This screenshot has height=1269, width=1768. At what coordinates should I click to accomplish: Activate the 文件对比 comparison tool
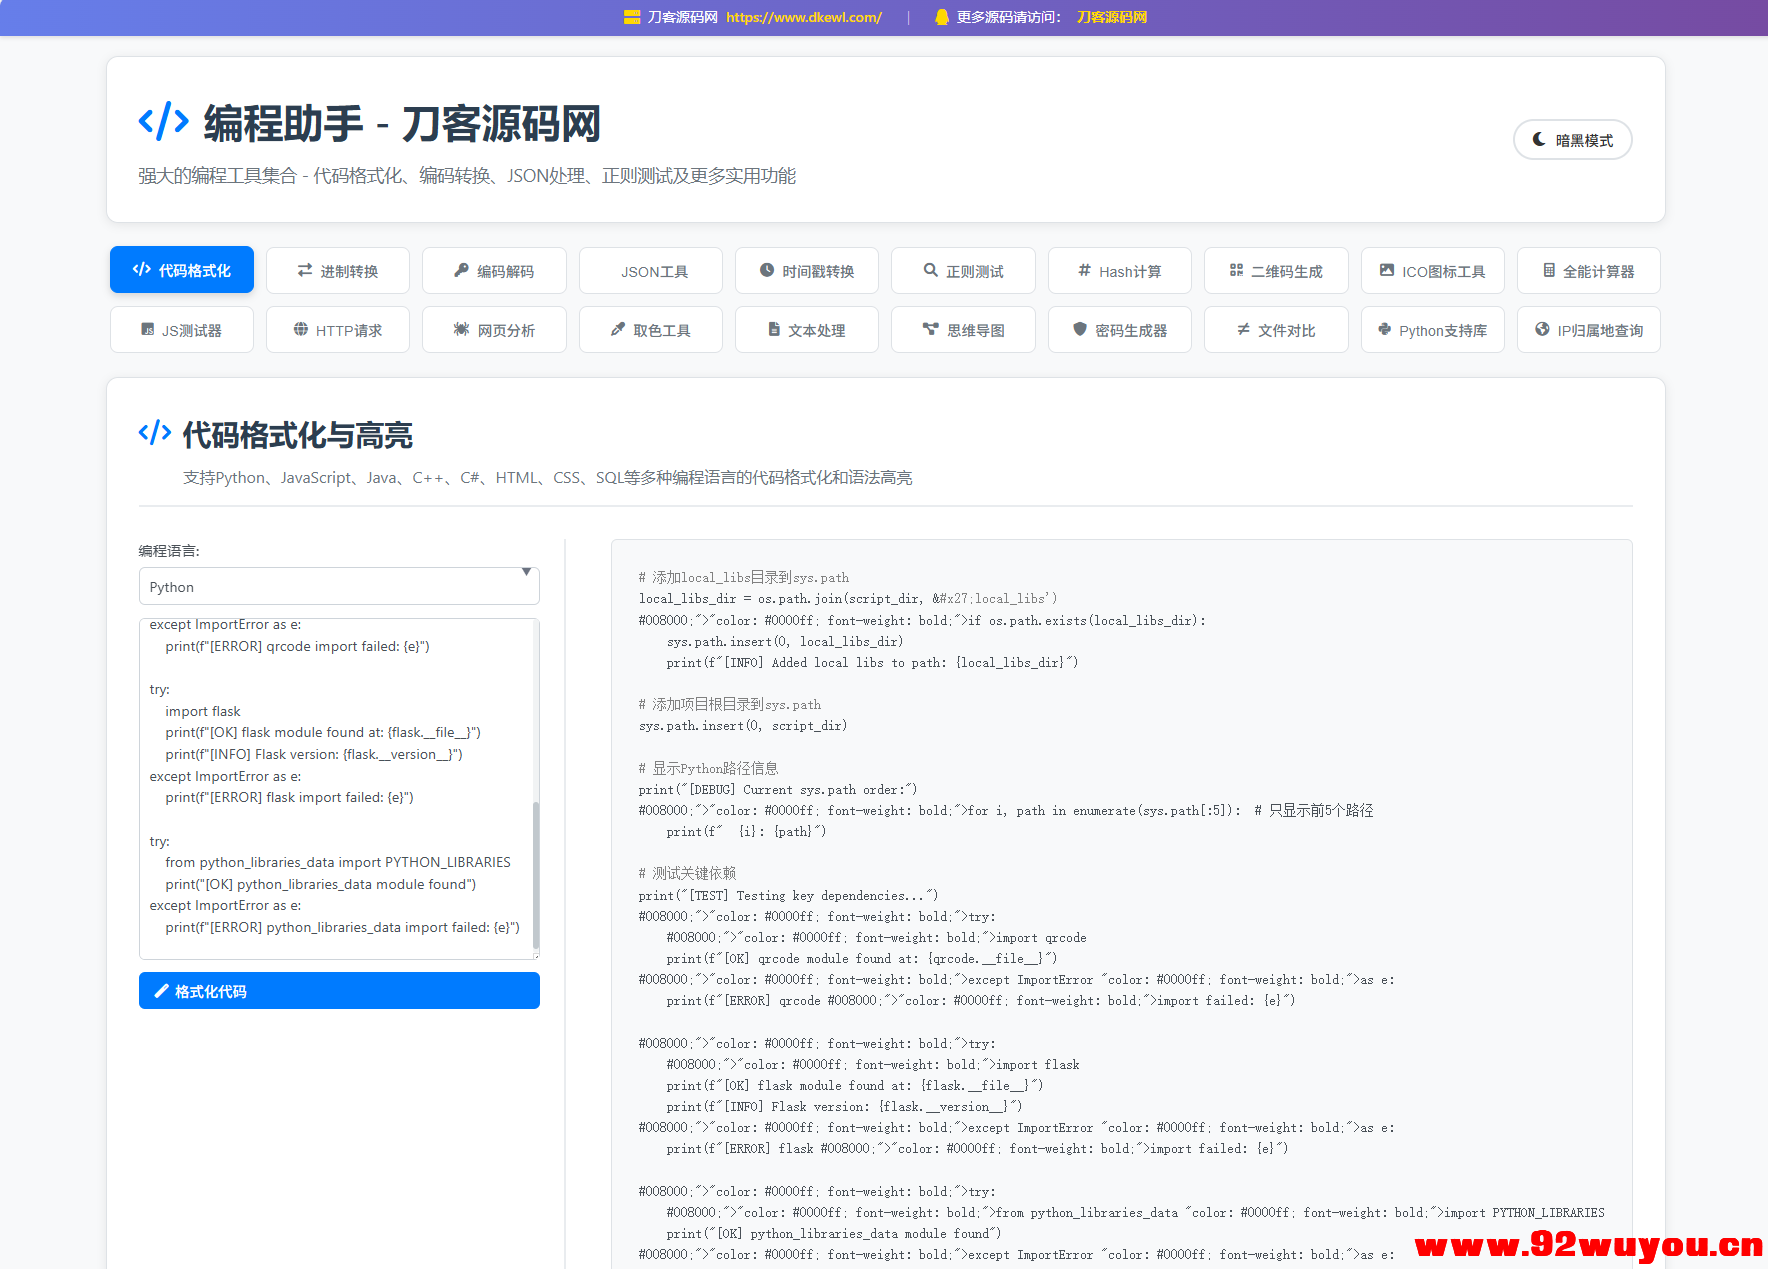click(1275, 329)
